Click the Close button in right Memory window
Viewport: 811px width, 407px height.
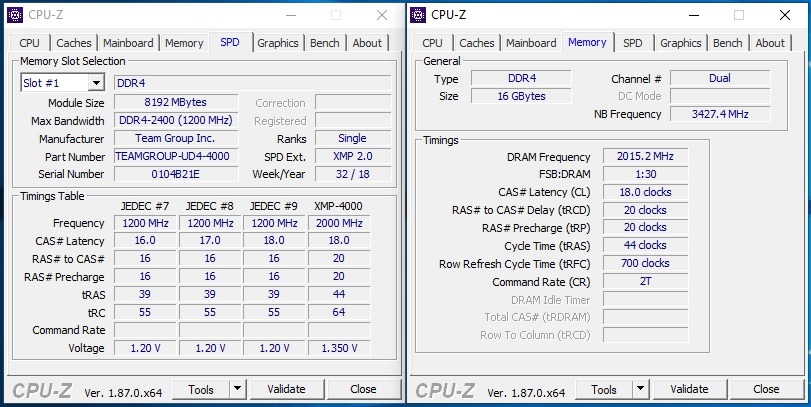(766, 389)
